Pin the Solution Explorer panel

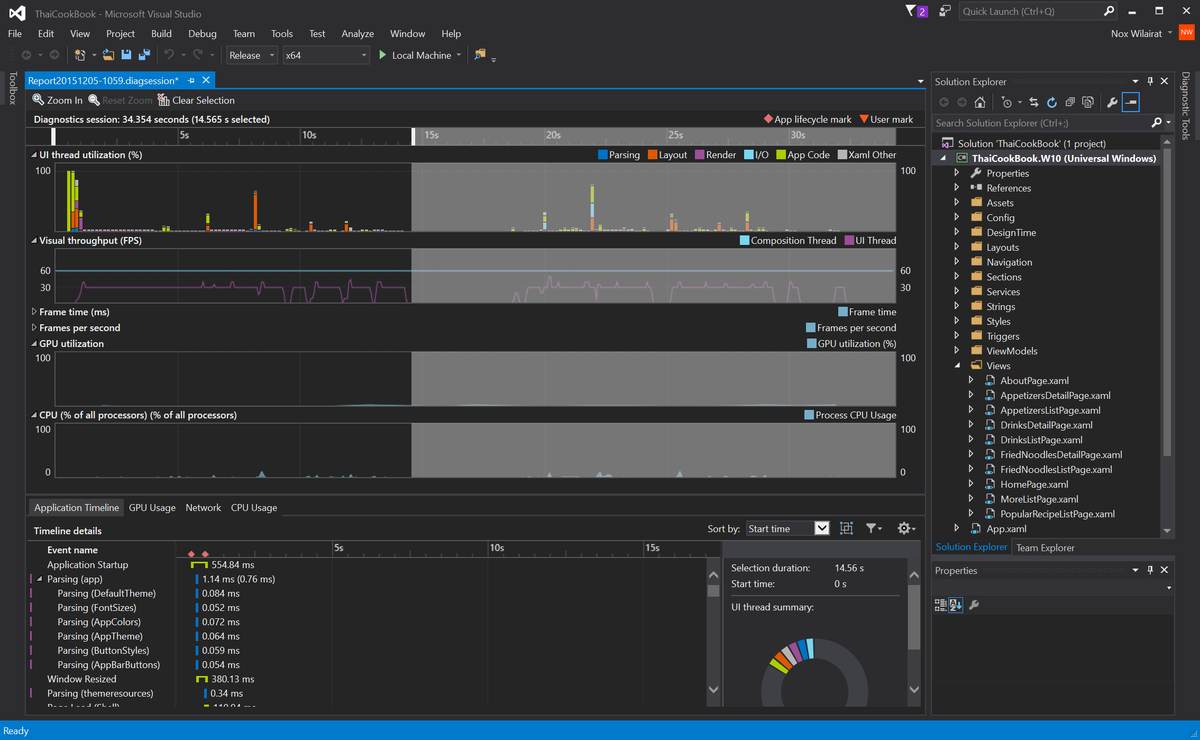[1150, 81]
